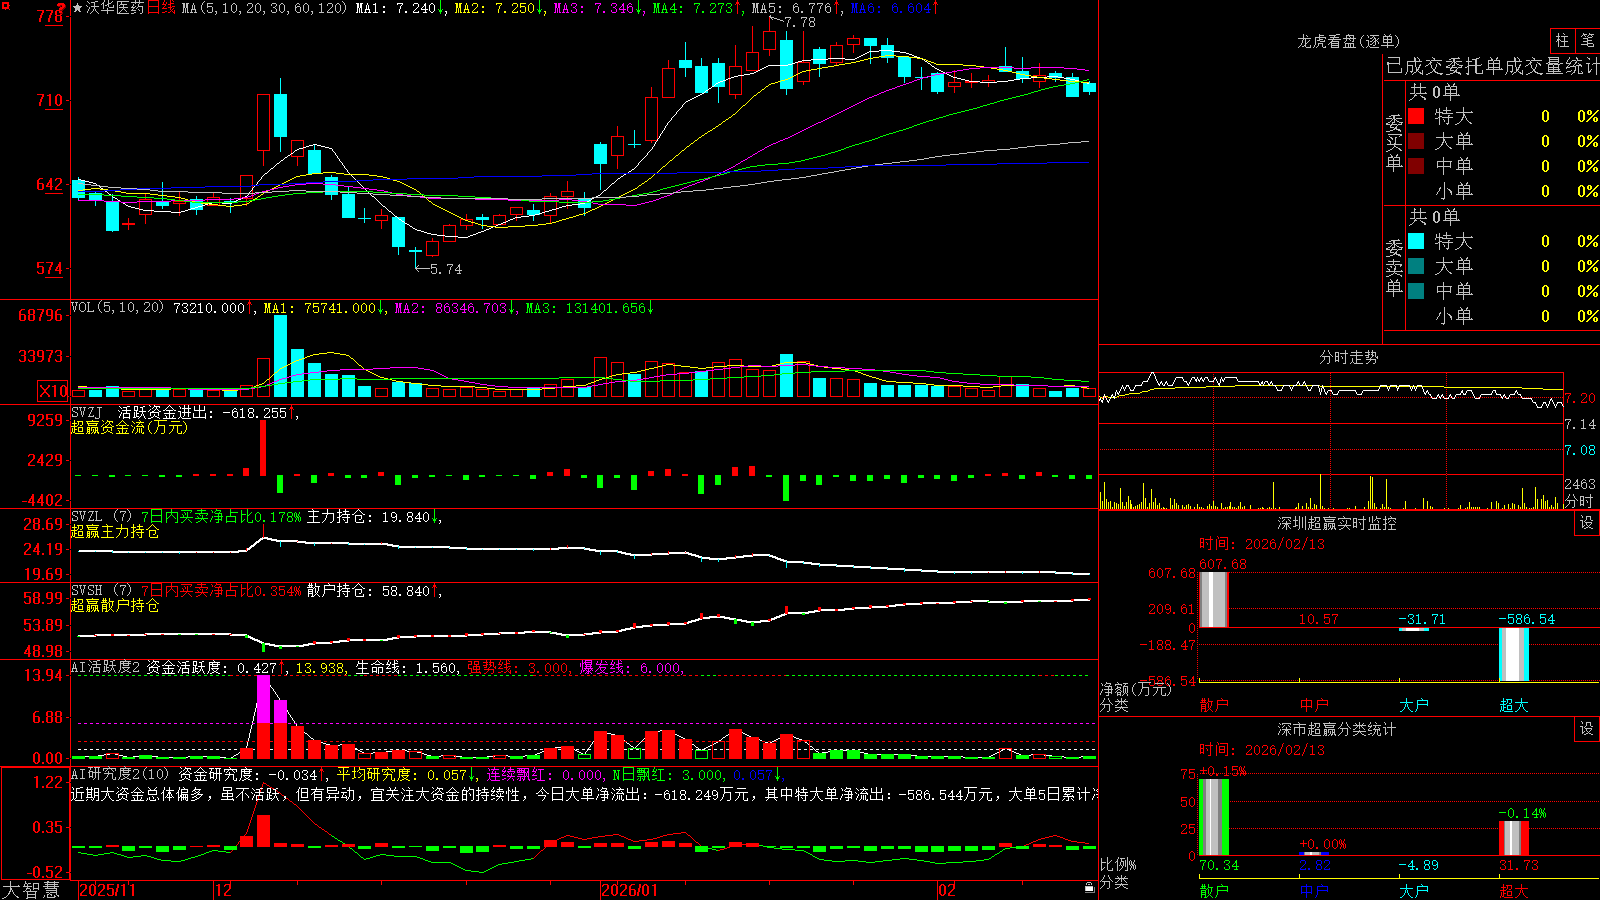Click the VOL(5,10,20) indicator label

point(117,307)
